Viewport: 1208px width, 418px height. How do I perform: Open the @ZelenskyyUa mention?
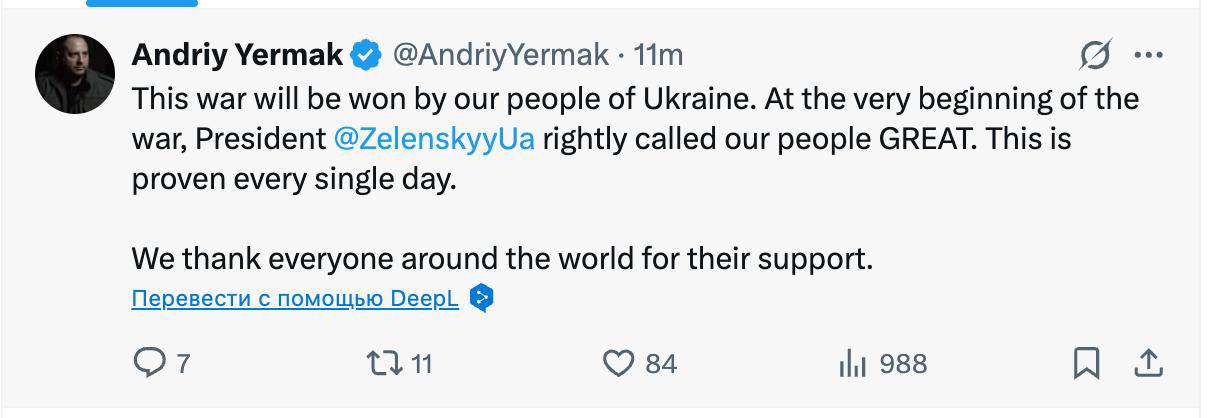[434, 139]
